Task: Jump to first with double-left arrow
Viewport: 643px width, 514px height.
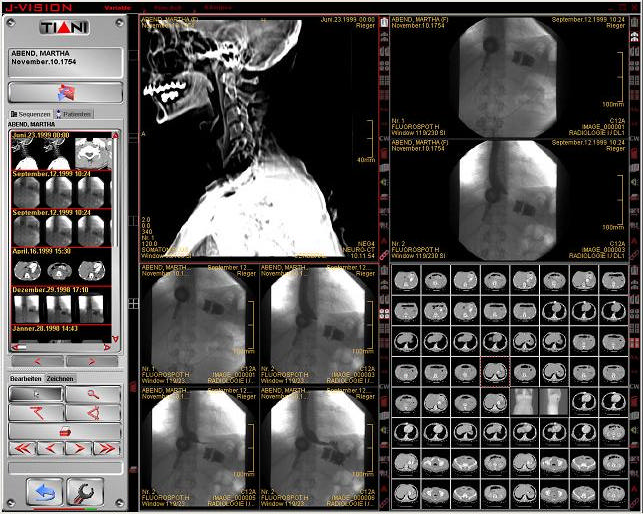Action: [22, 448]
